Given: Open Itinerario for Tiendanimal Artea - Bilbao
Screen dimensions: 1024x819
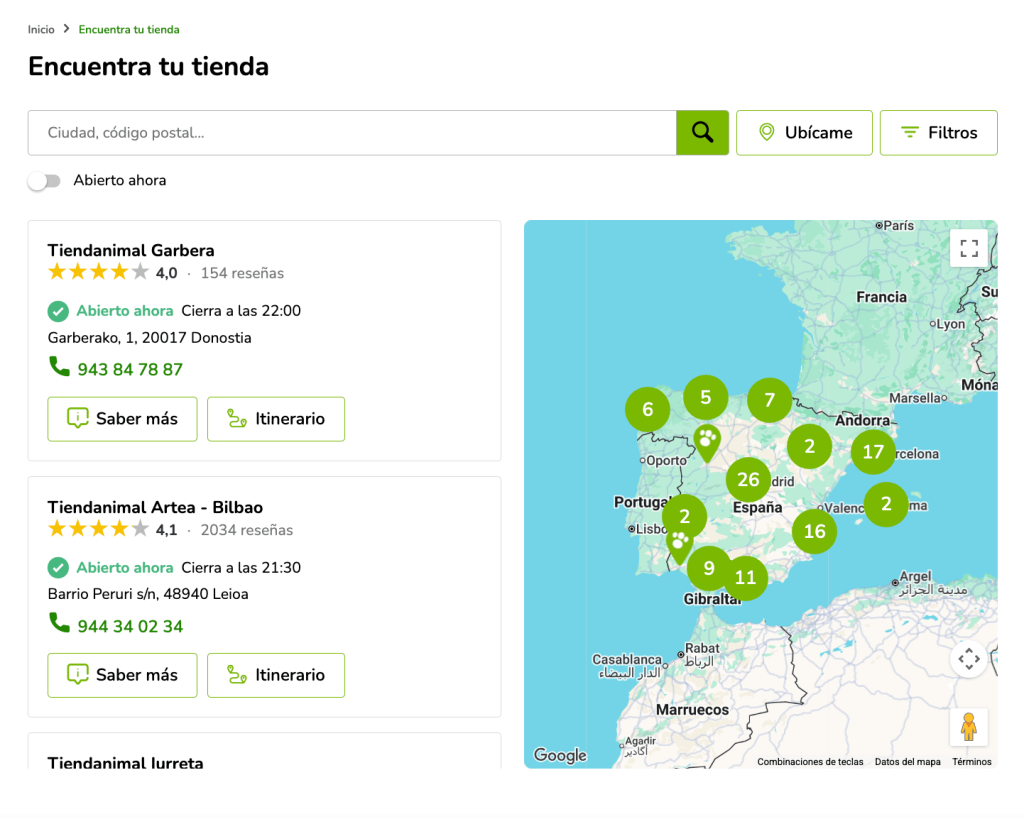Looking at the screenshot, I should [x=276, y=675].
